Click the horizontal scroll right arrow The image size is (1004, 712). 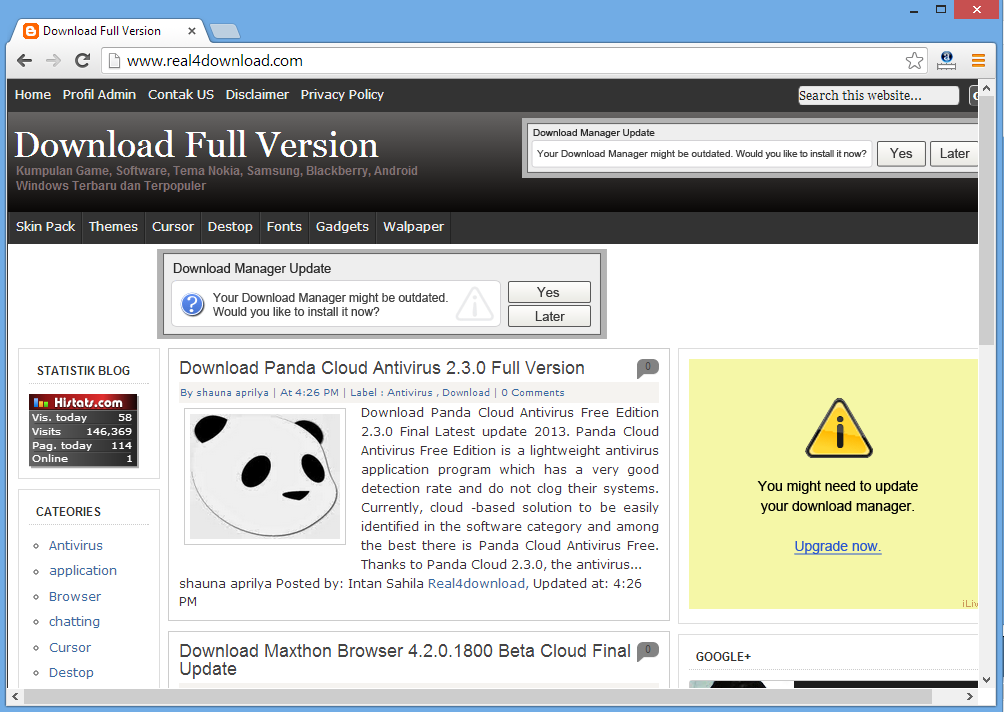pyautogui.click(x=969, y=696)
